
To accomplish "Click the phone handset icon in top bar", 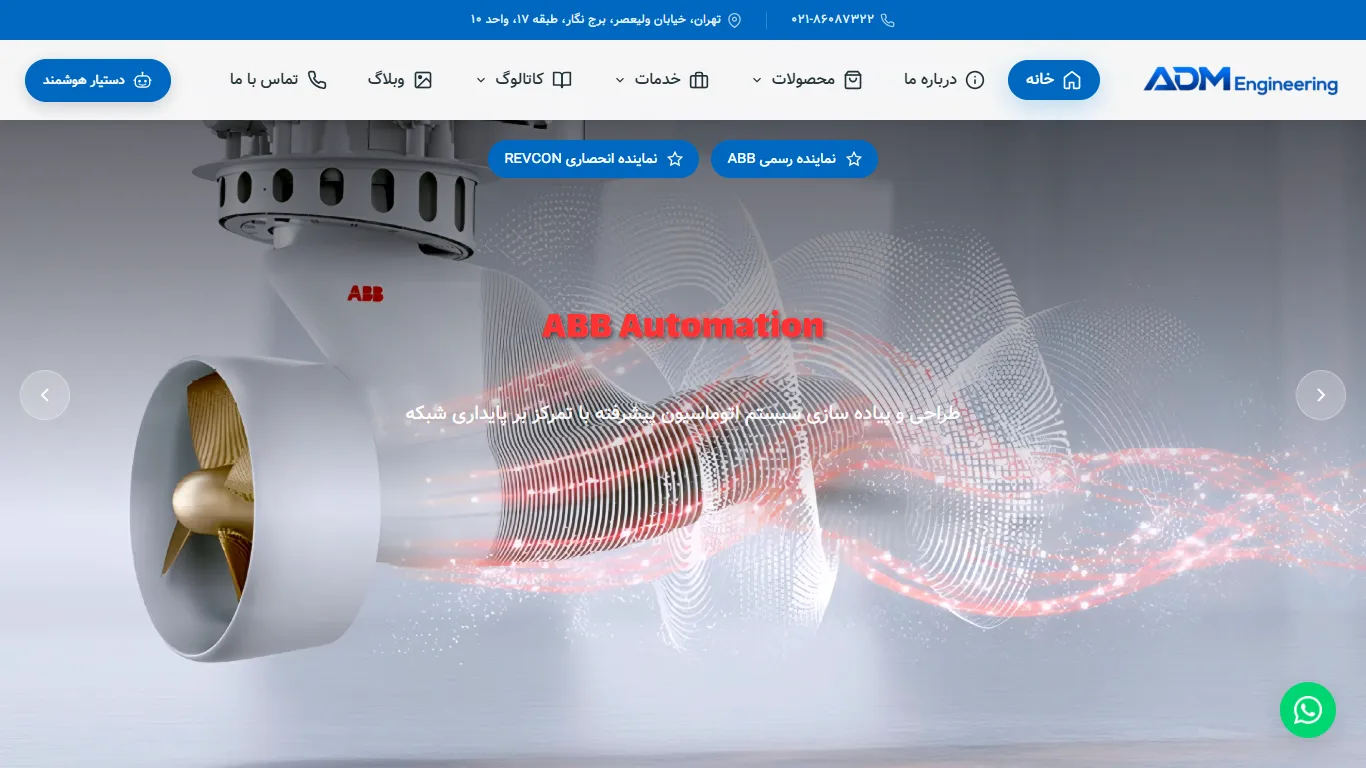I will point(887,20).
